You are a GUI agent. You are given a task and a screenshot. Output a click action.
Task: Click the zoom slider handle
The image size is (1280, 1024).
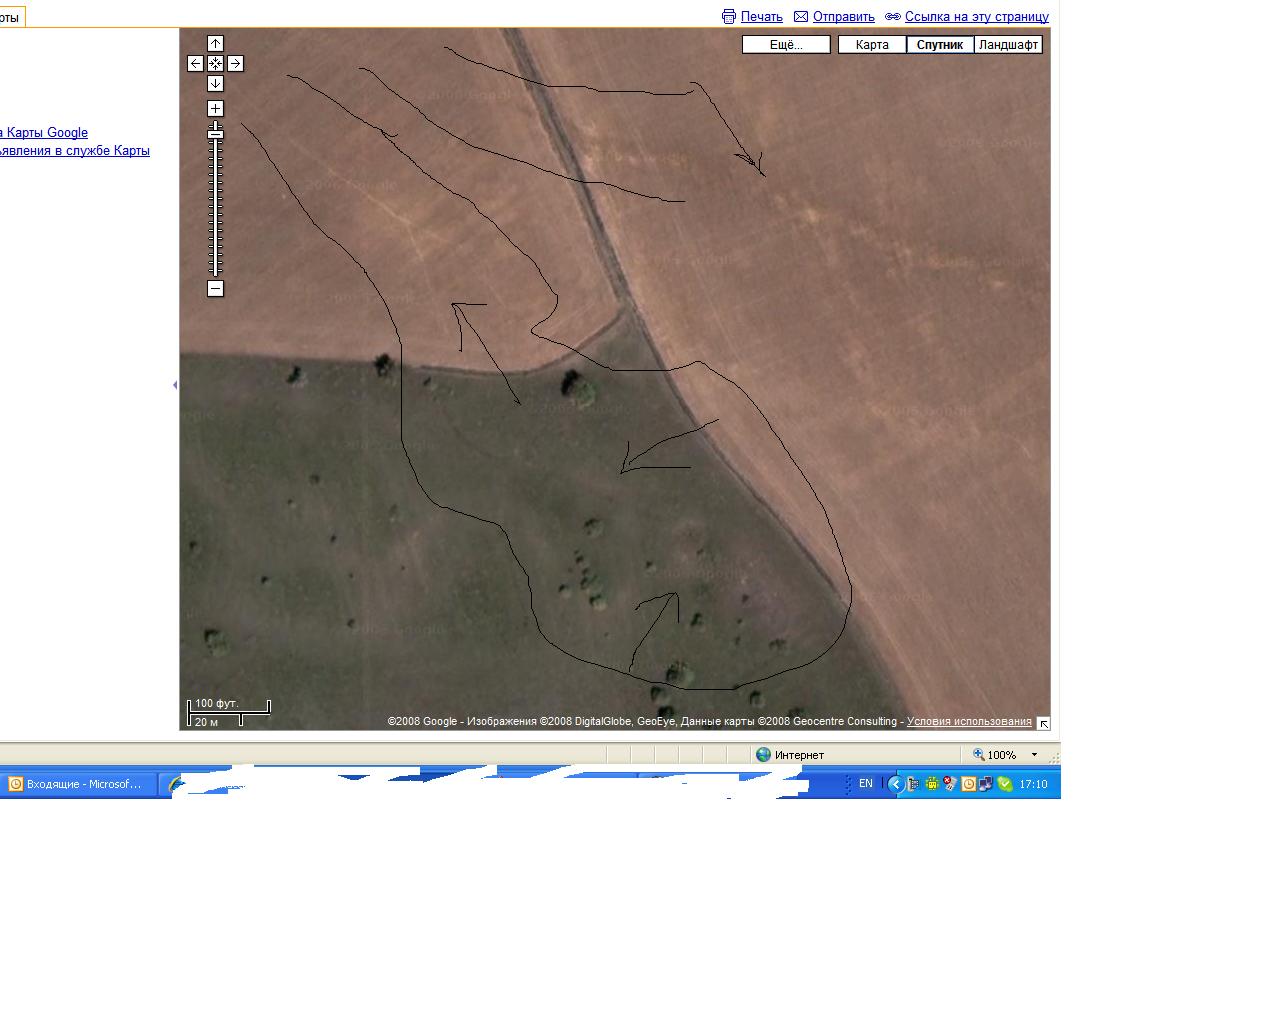[x=215, y=133]
